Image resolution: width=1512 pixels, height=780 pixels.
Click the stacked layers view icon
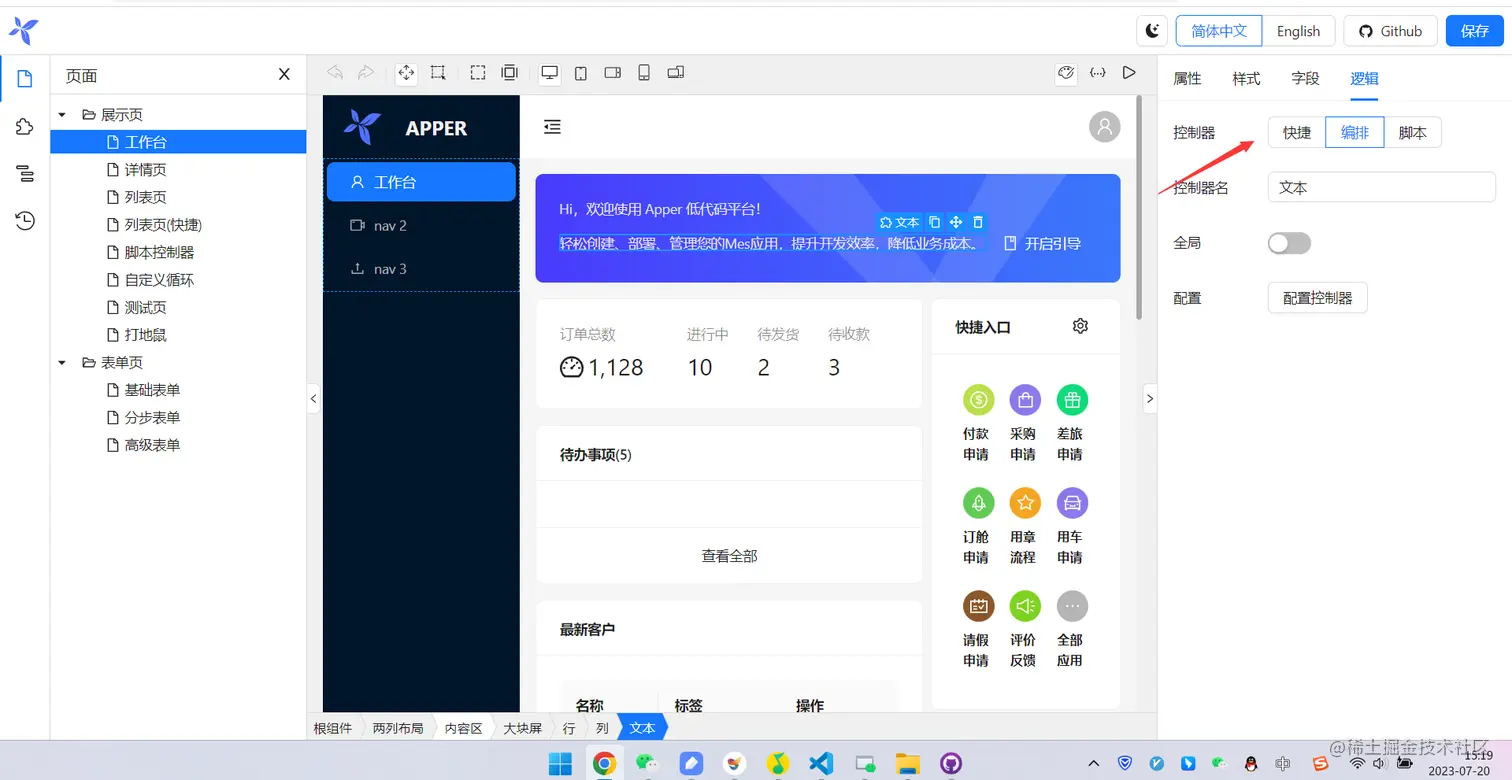coord(509,72)
